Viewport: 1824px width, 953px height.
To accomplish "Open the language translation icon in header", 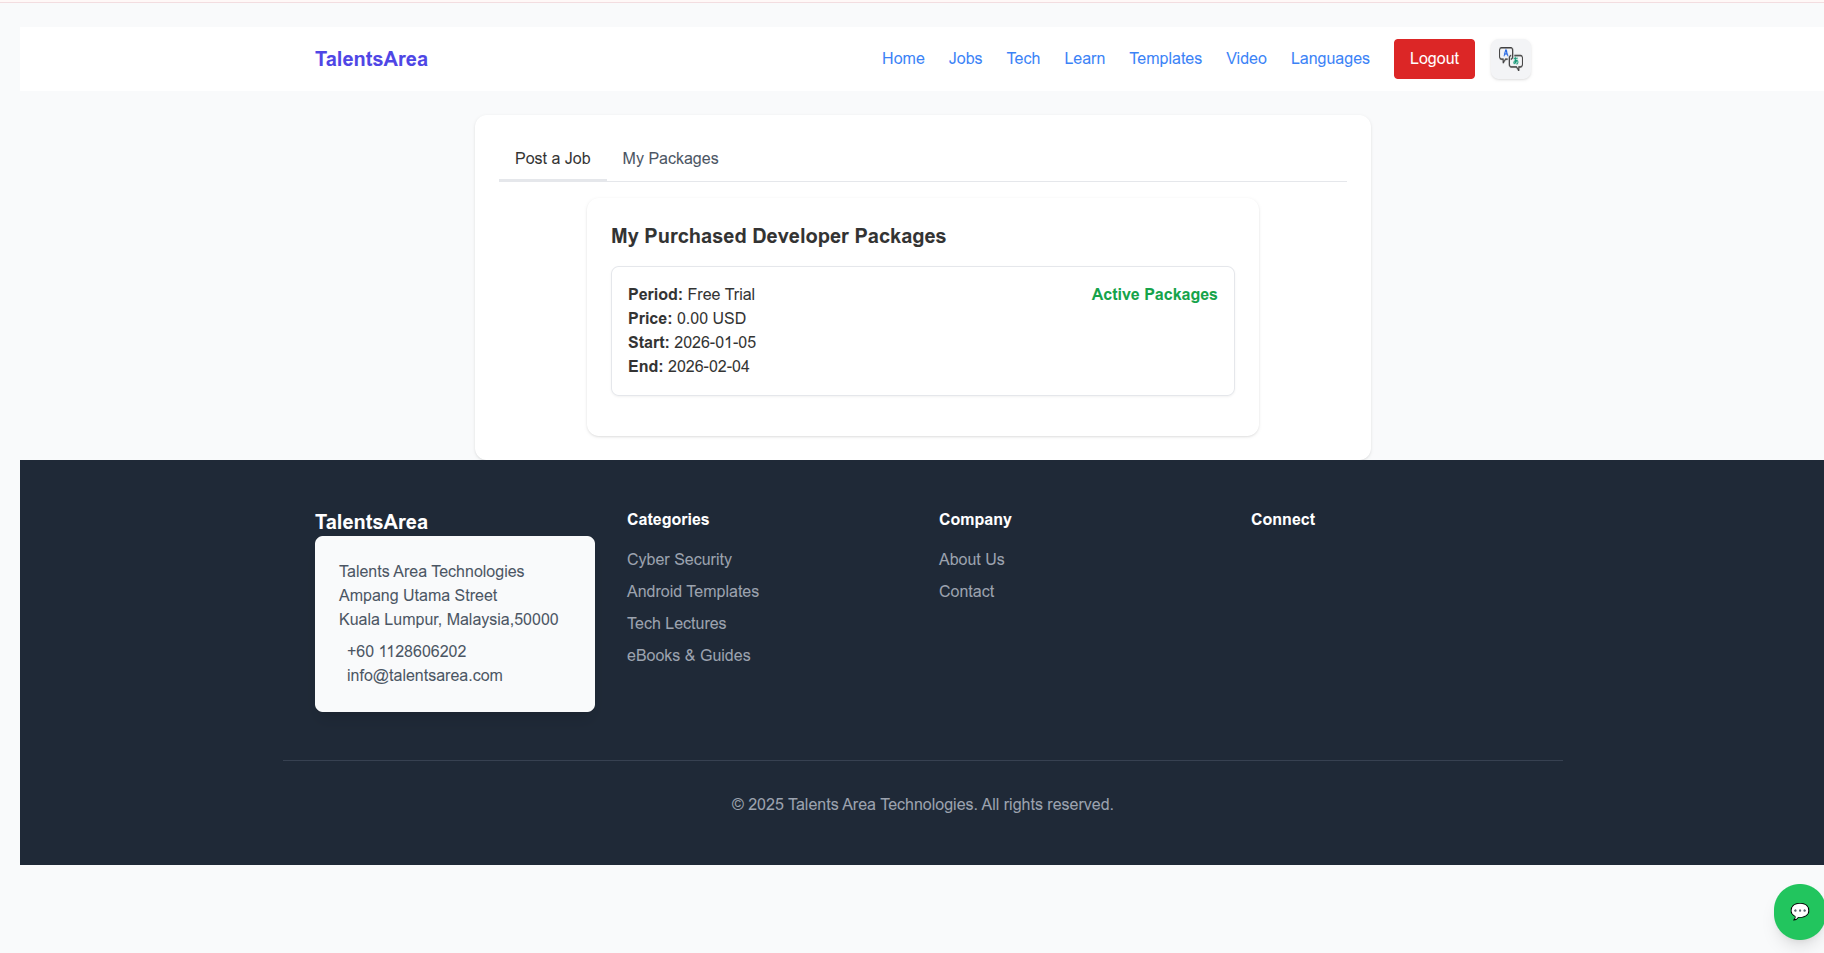I will tap(1510, 59).
